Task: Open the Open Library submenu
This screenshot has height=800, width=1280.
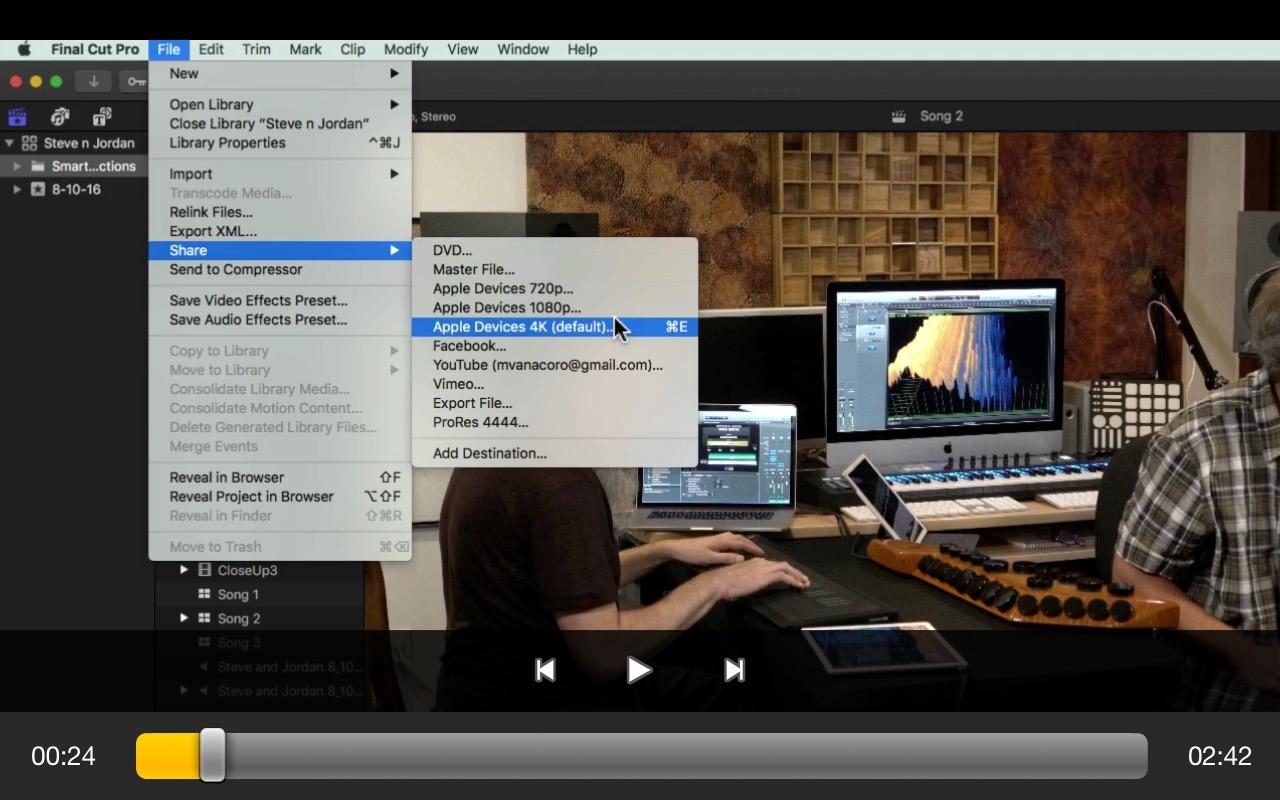Action: 280,104
